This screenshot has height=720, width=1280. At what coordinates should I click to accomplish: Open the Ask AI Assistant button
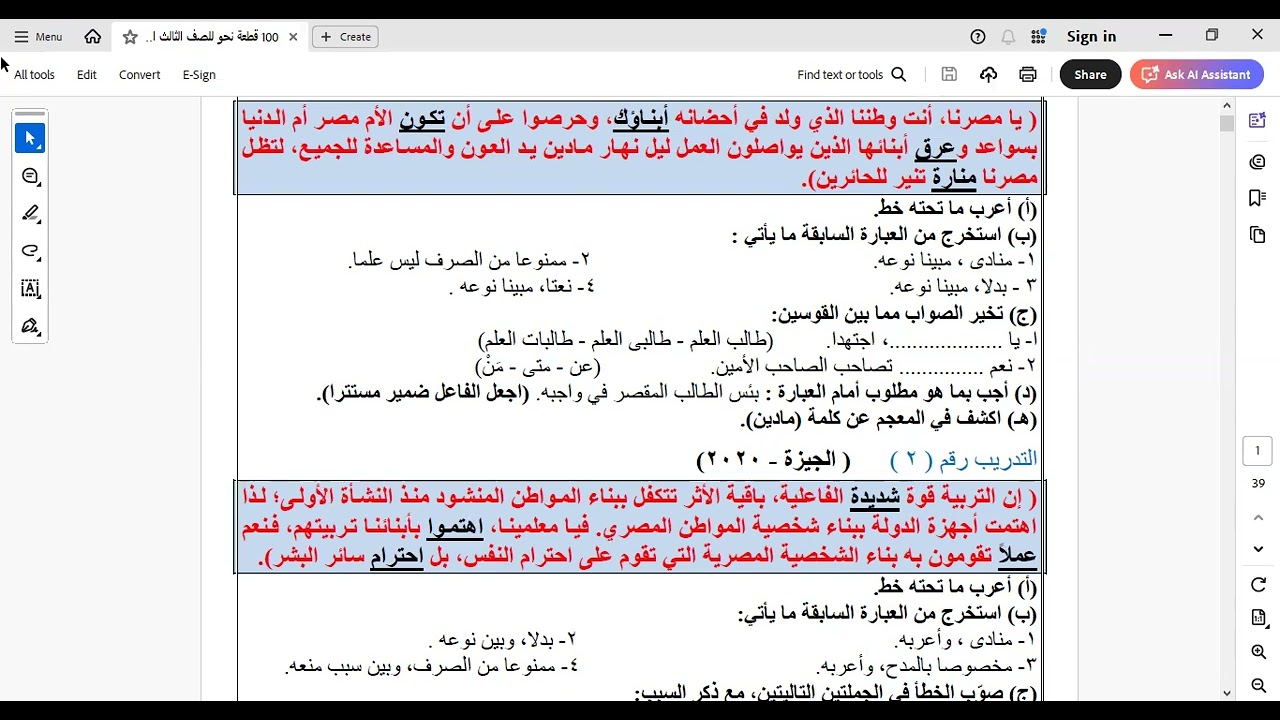click(x=1196, y=75)
